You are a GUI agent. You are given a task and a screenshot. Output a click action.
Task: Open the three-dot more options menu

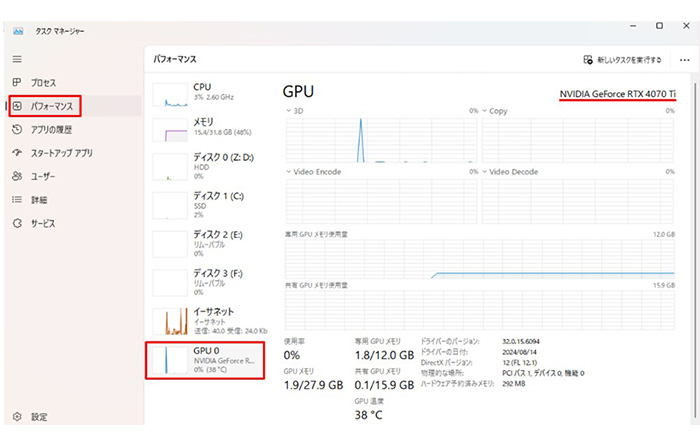tap(684, 60)
